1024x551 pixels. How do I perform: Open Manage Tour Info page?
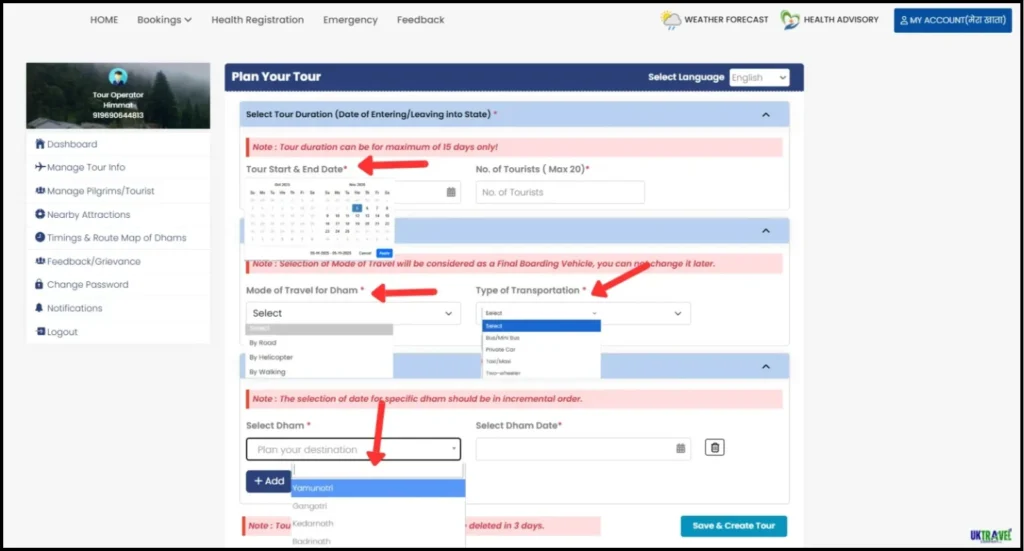86,168
